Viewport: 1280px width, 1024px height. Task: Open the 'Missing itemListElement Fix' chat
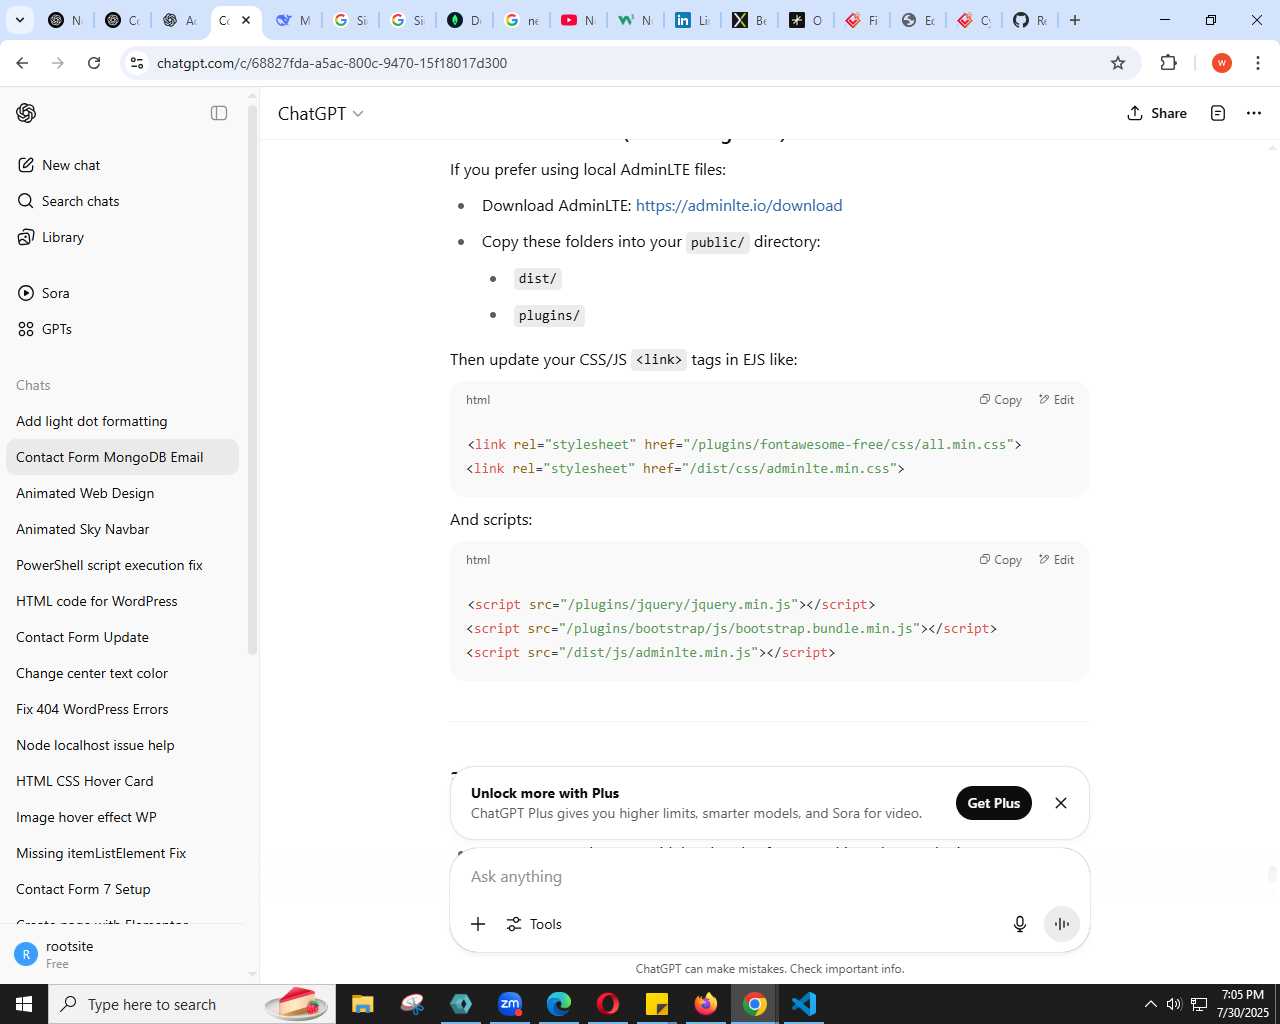122,853
